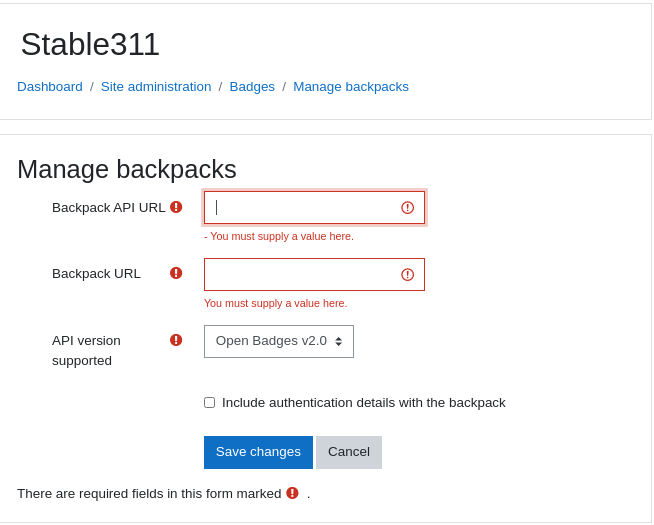The height and width of the screenshot is (525, 654).
Task: Click required icon in the form footer note
Action: [x=292, y=493]
